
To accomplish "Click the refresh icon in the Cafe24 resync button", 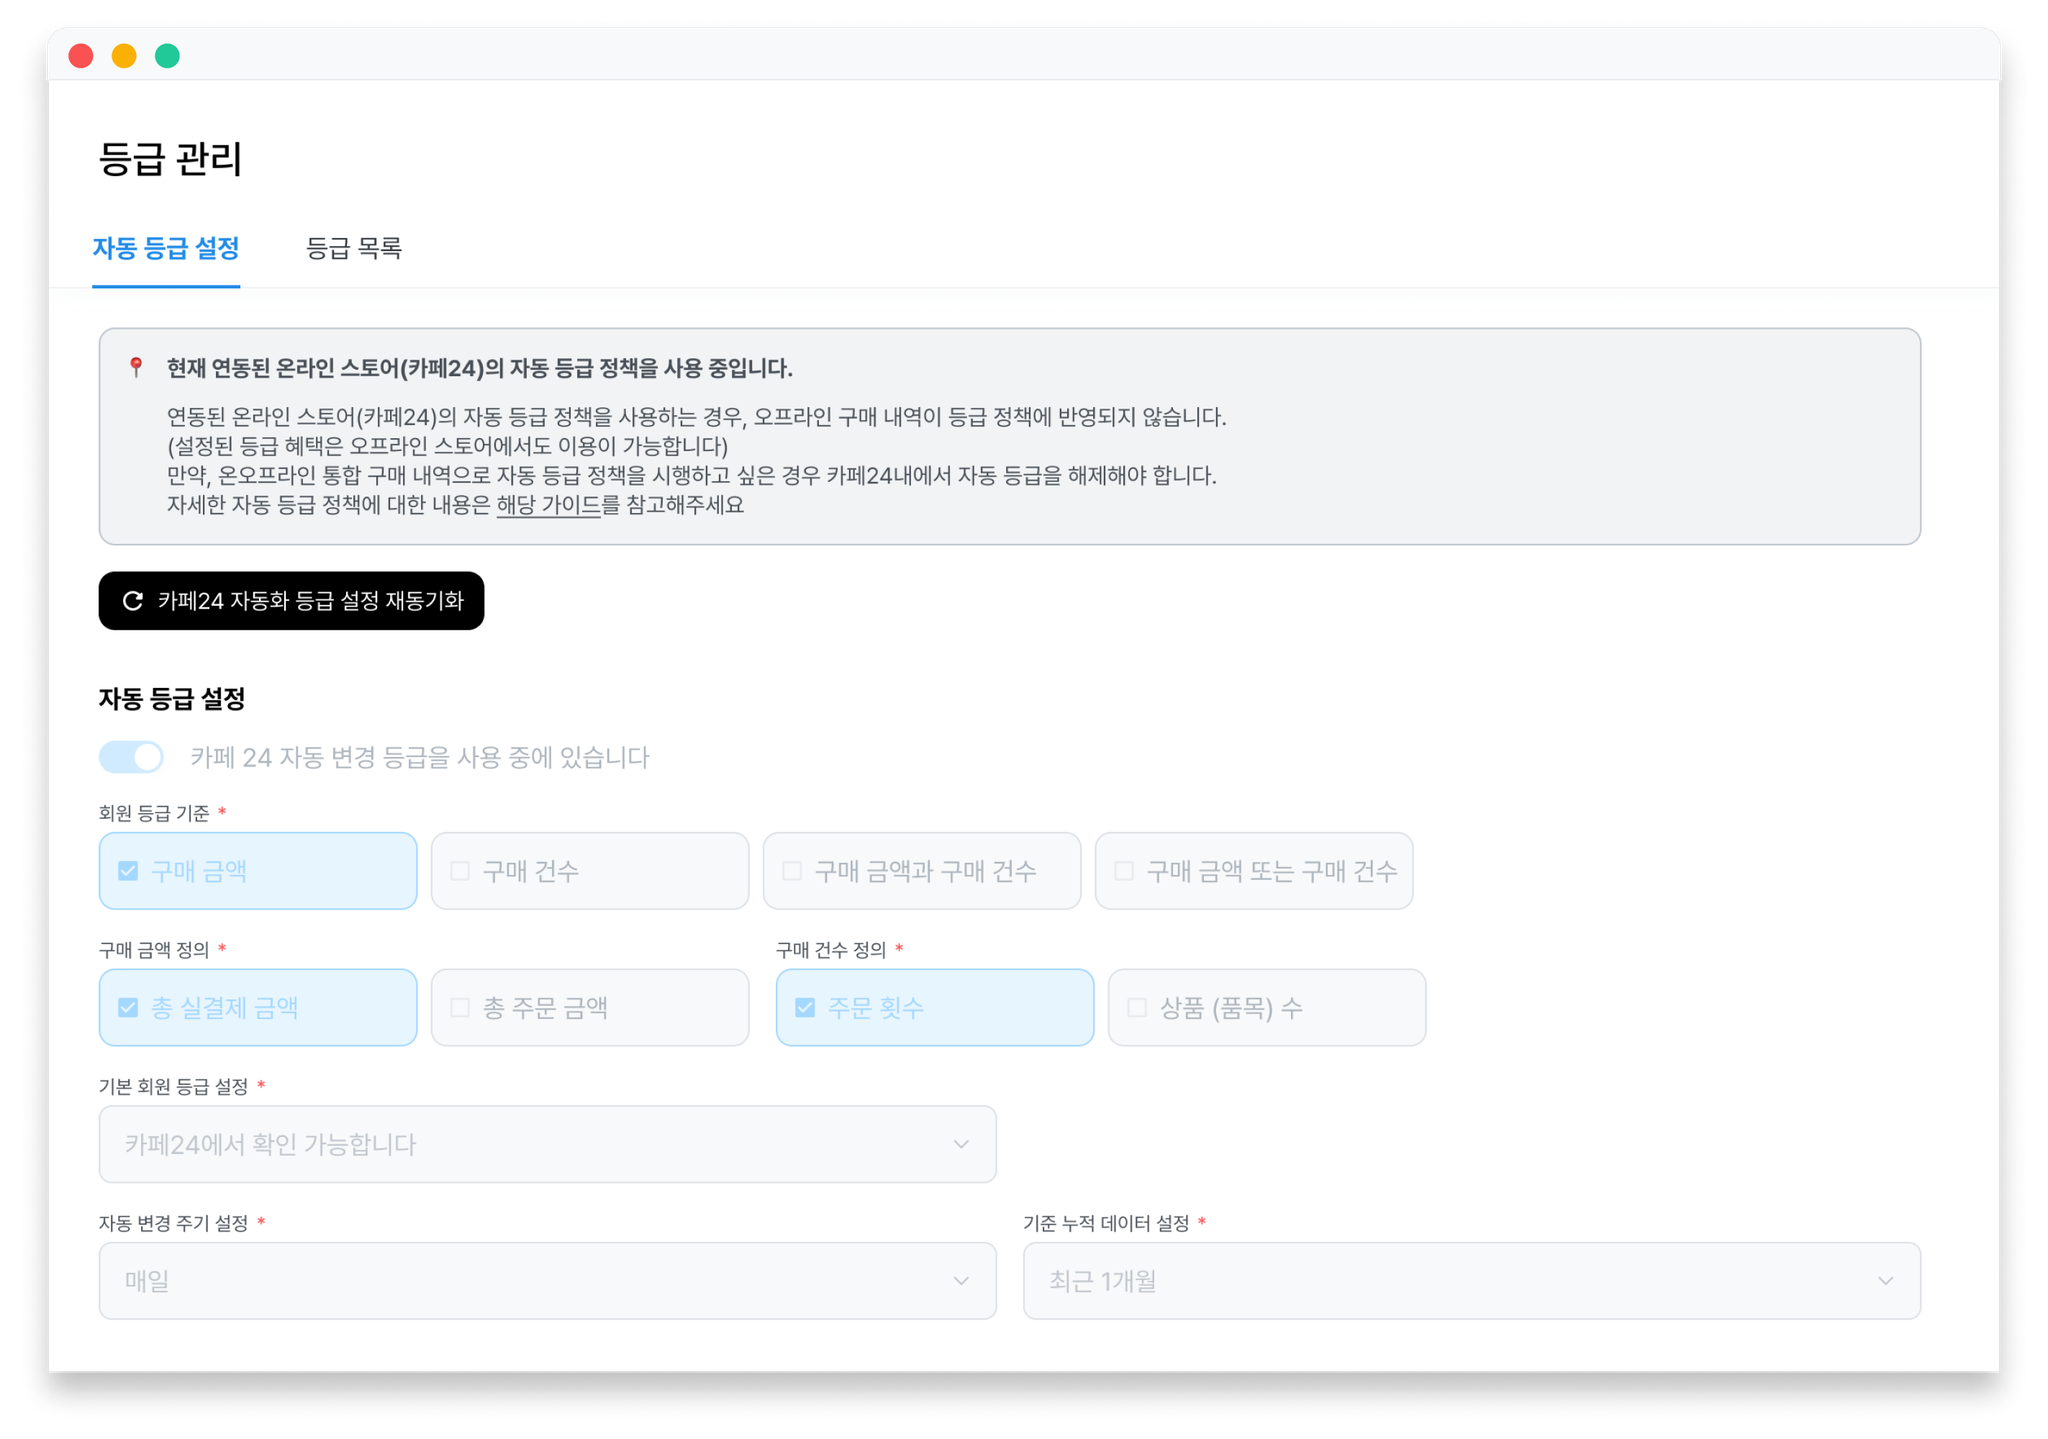I will tap(133, 600).
